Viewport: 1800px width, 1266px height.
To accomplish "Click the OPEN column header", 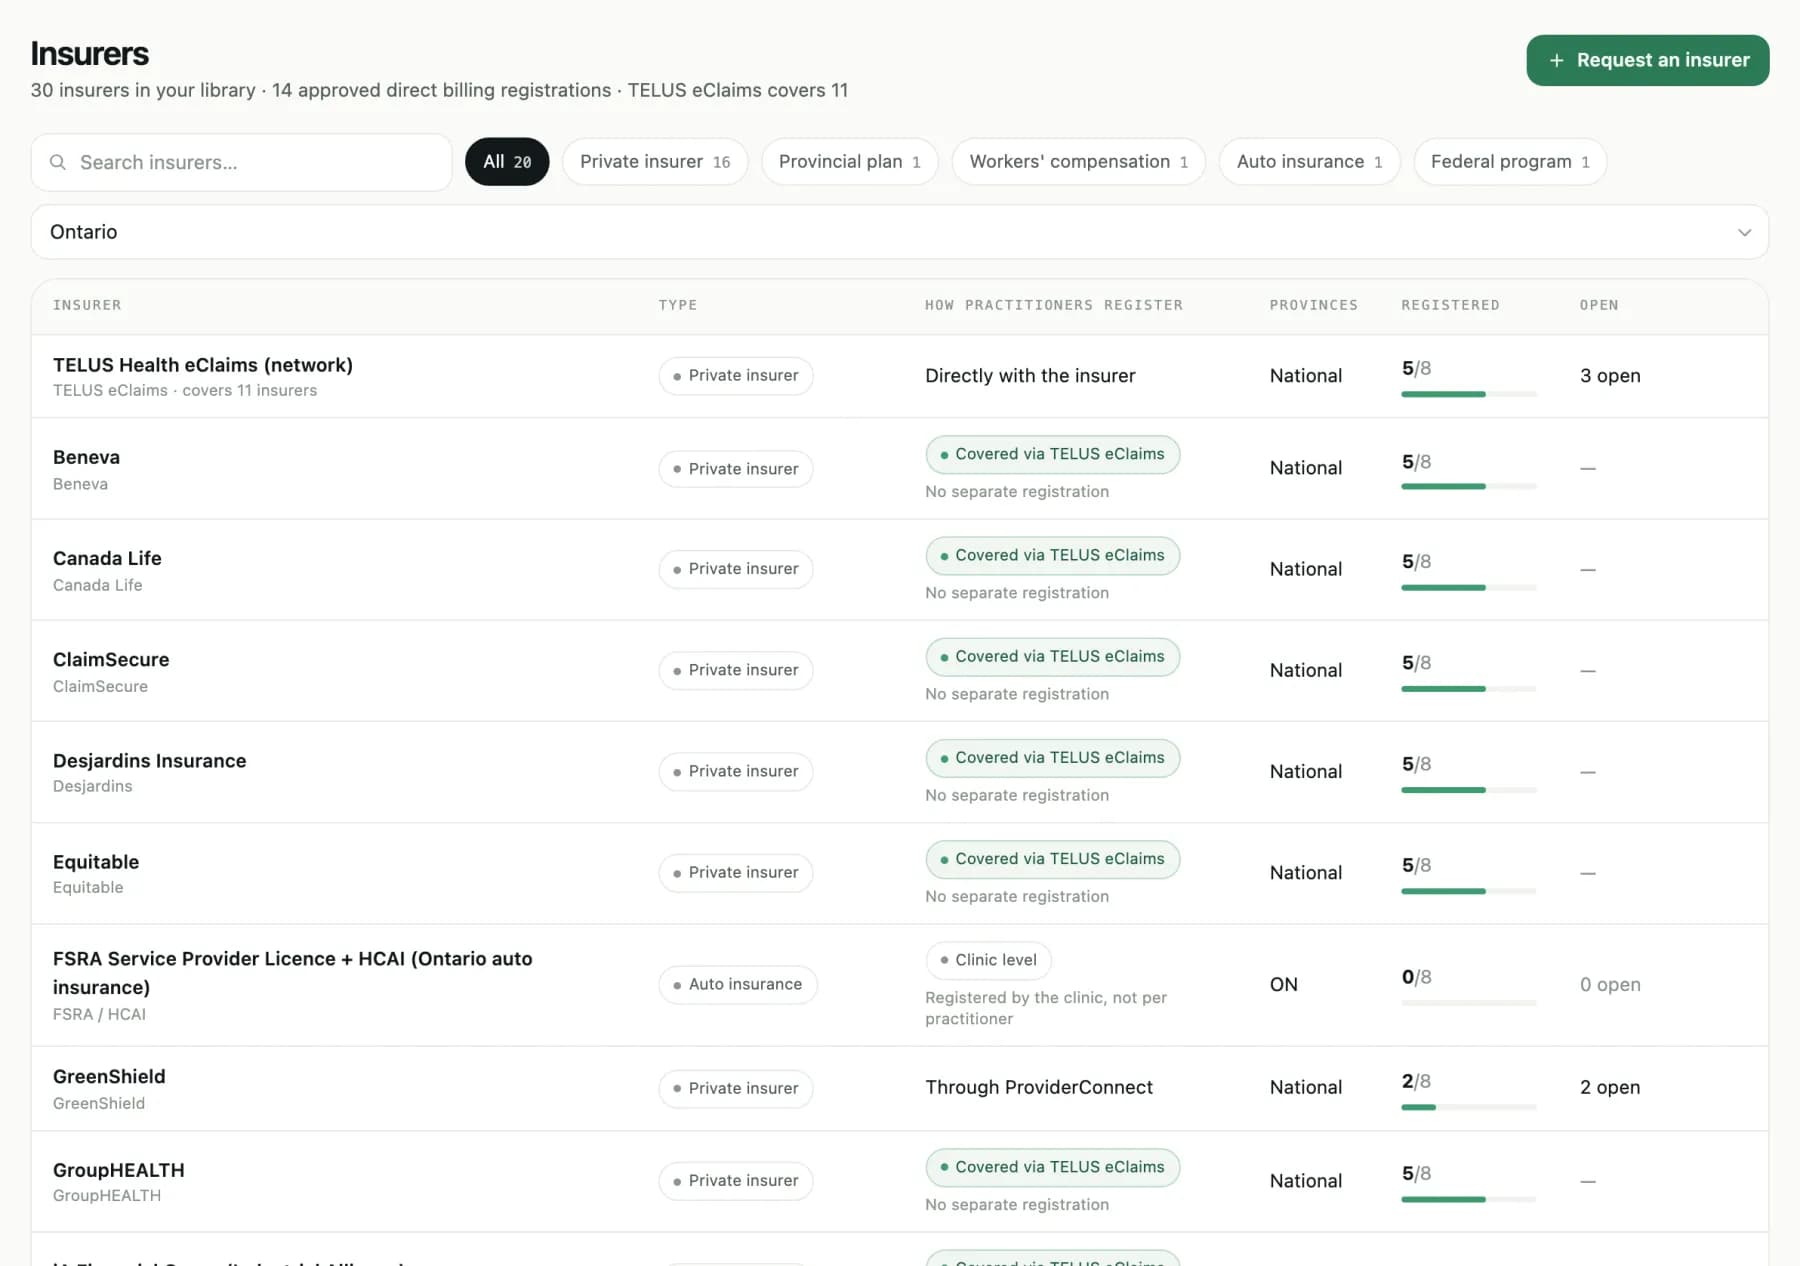I will point(1598,305).
